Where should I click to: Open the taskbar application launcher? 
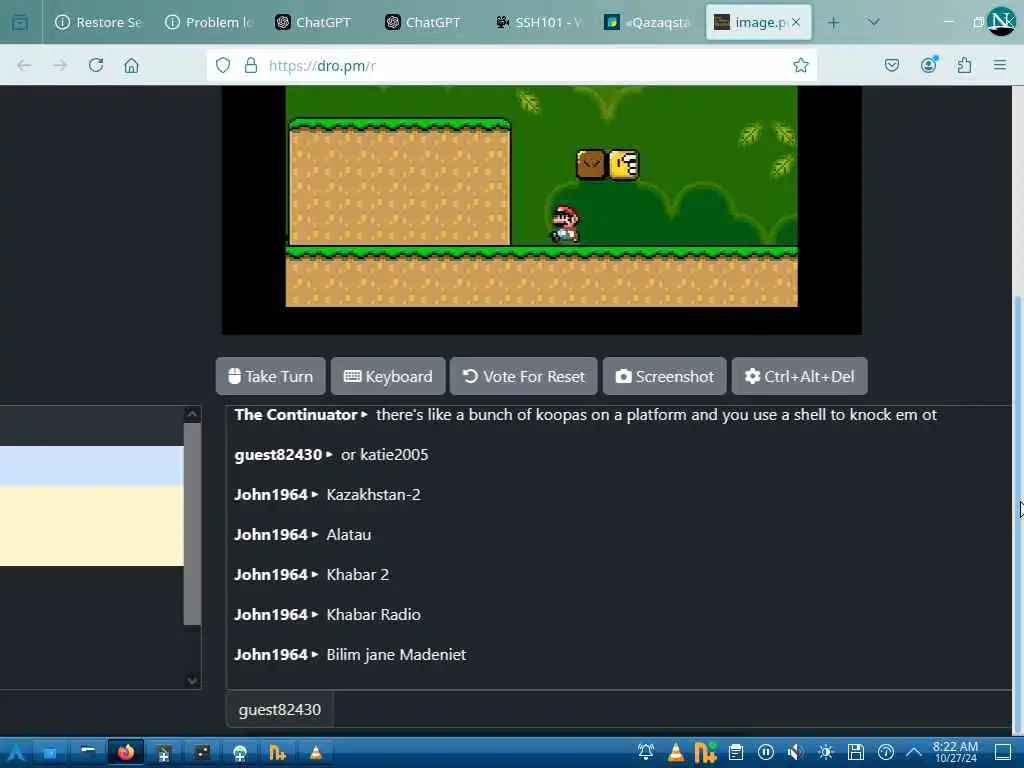[x=14, y=753]
